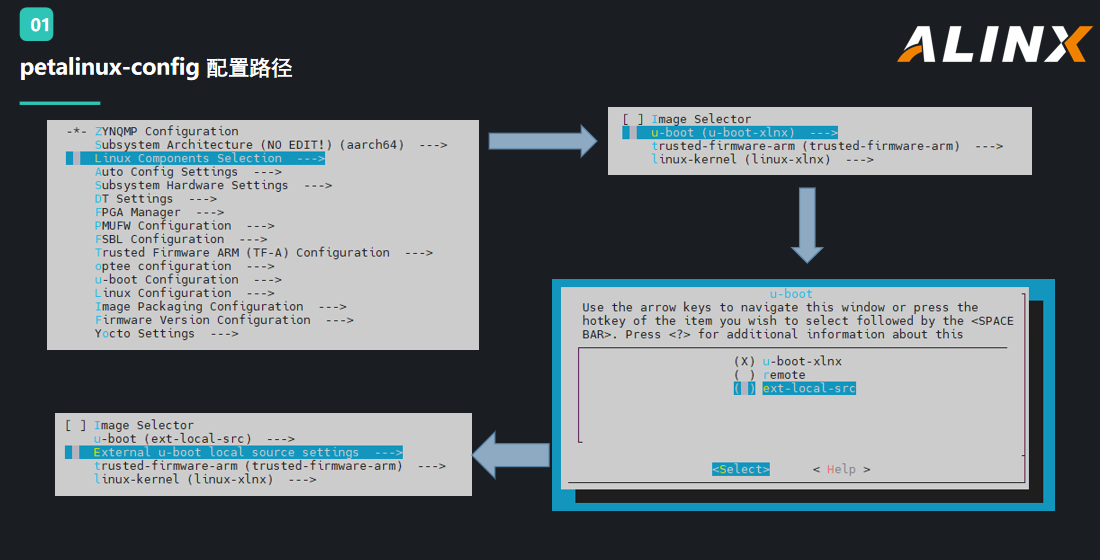1100x560 pixels.
Task: Toggle Image Selector checkbox in top-right panel
Action: tap(633, 119)
